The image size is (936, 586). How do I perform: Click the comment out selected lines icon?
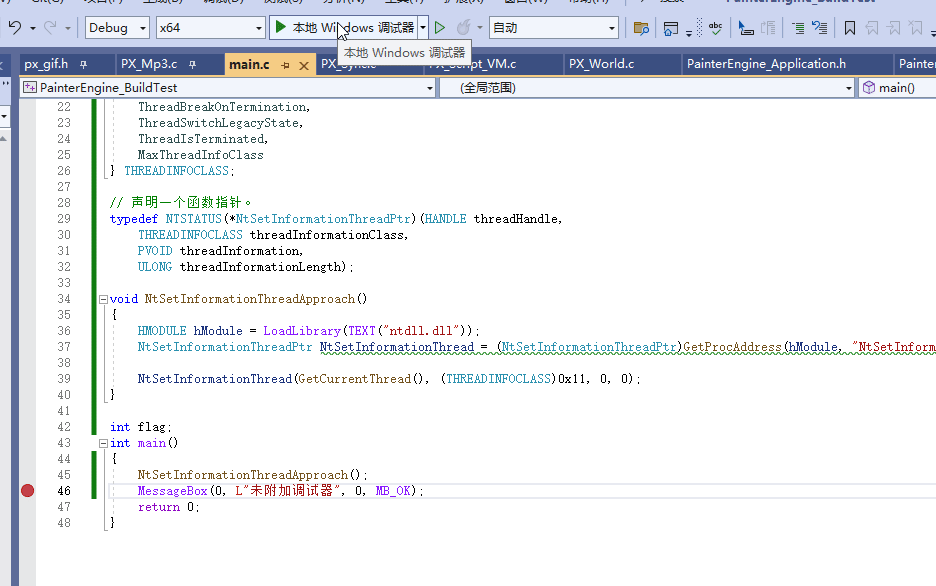click(x=797, y=27)
